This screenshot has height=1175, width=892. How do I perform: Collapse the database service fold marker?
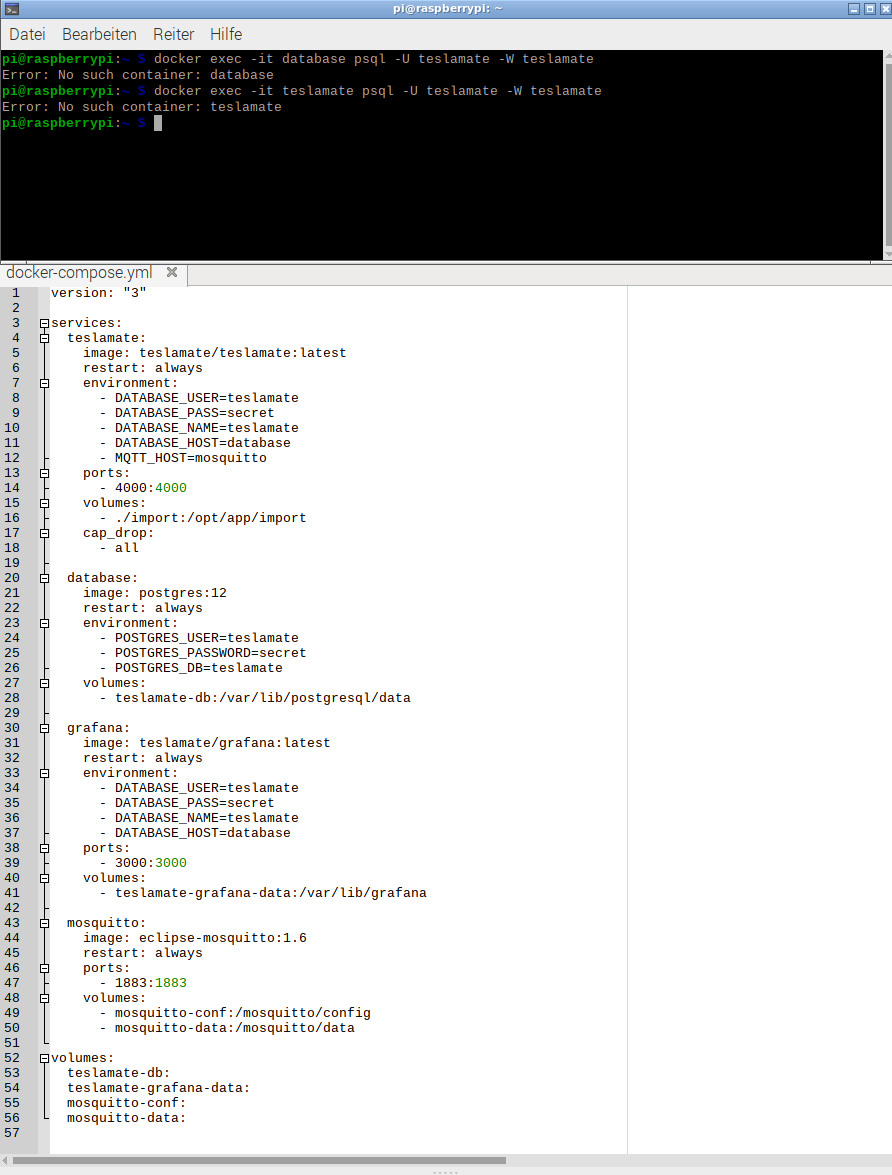pyautogui.click(x=44, y=579)
